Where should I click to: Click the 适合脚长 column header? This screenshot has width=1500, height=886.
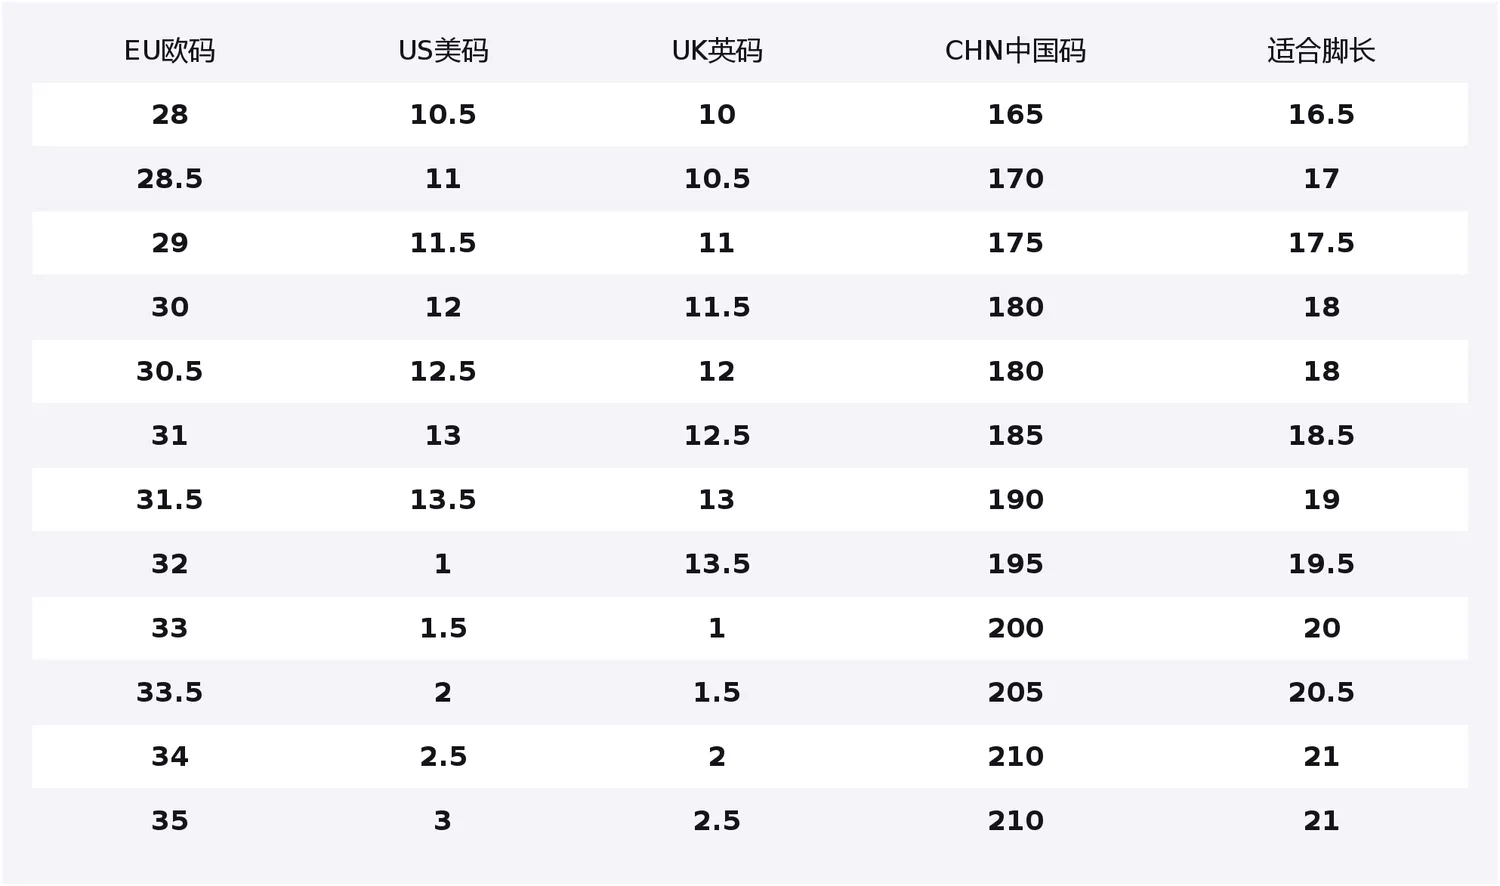coord(1321,51)
